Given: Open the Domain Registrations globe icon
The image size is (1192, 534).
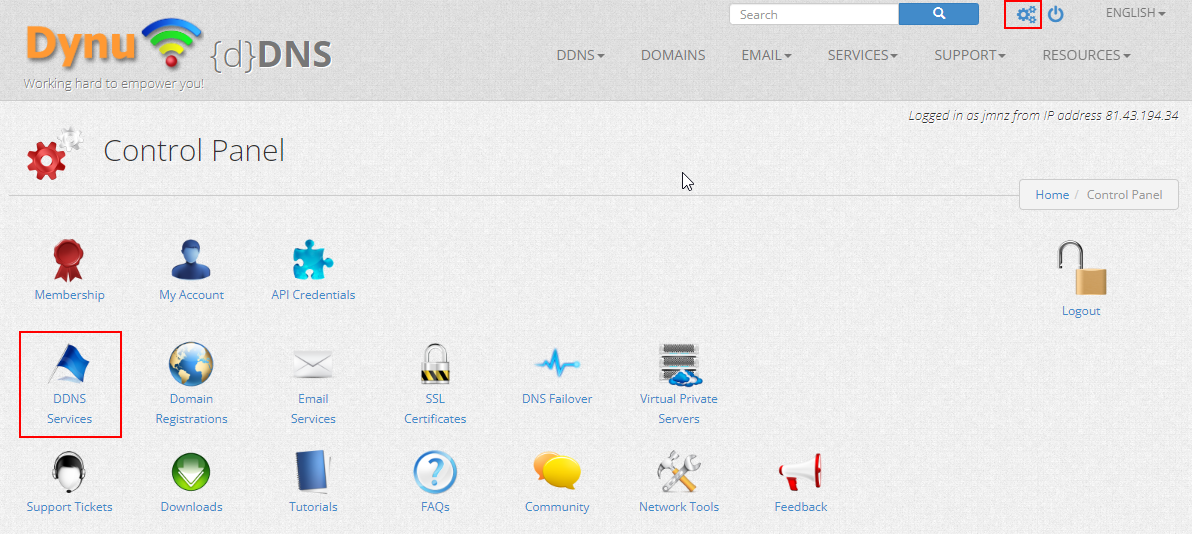Looking at the screenshot, I should pyautogui.click(x=191, y=364).
